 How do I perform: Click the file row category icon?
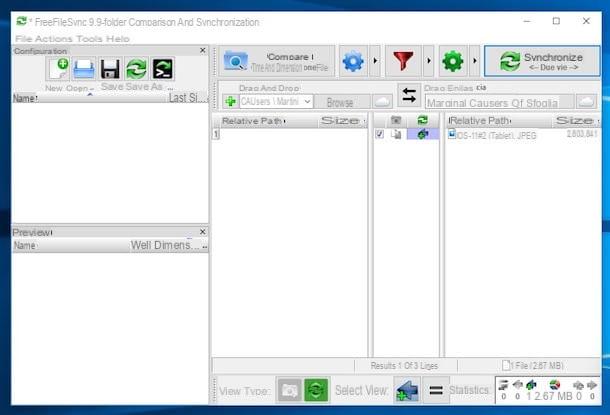coord(396,135)
